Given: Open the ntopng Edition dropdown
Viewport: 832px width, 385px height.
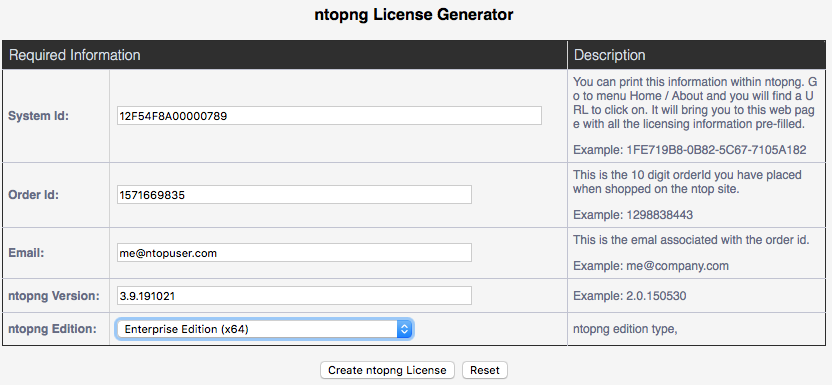Looking at the screenshot, I should point(264,329).
